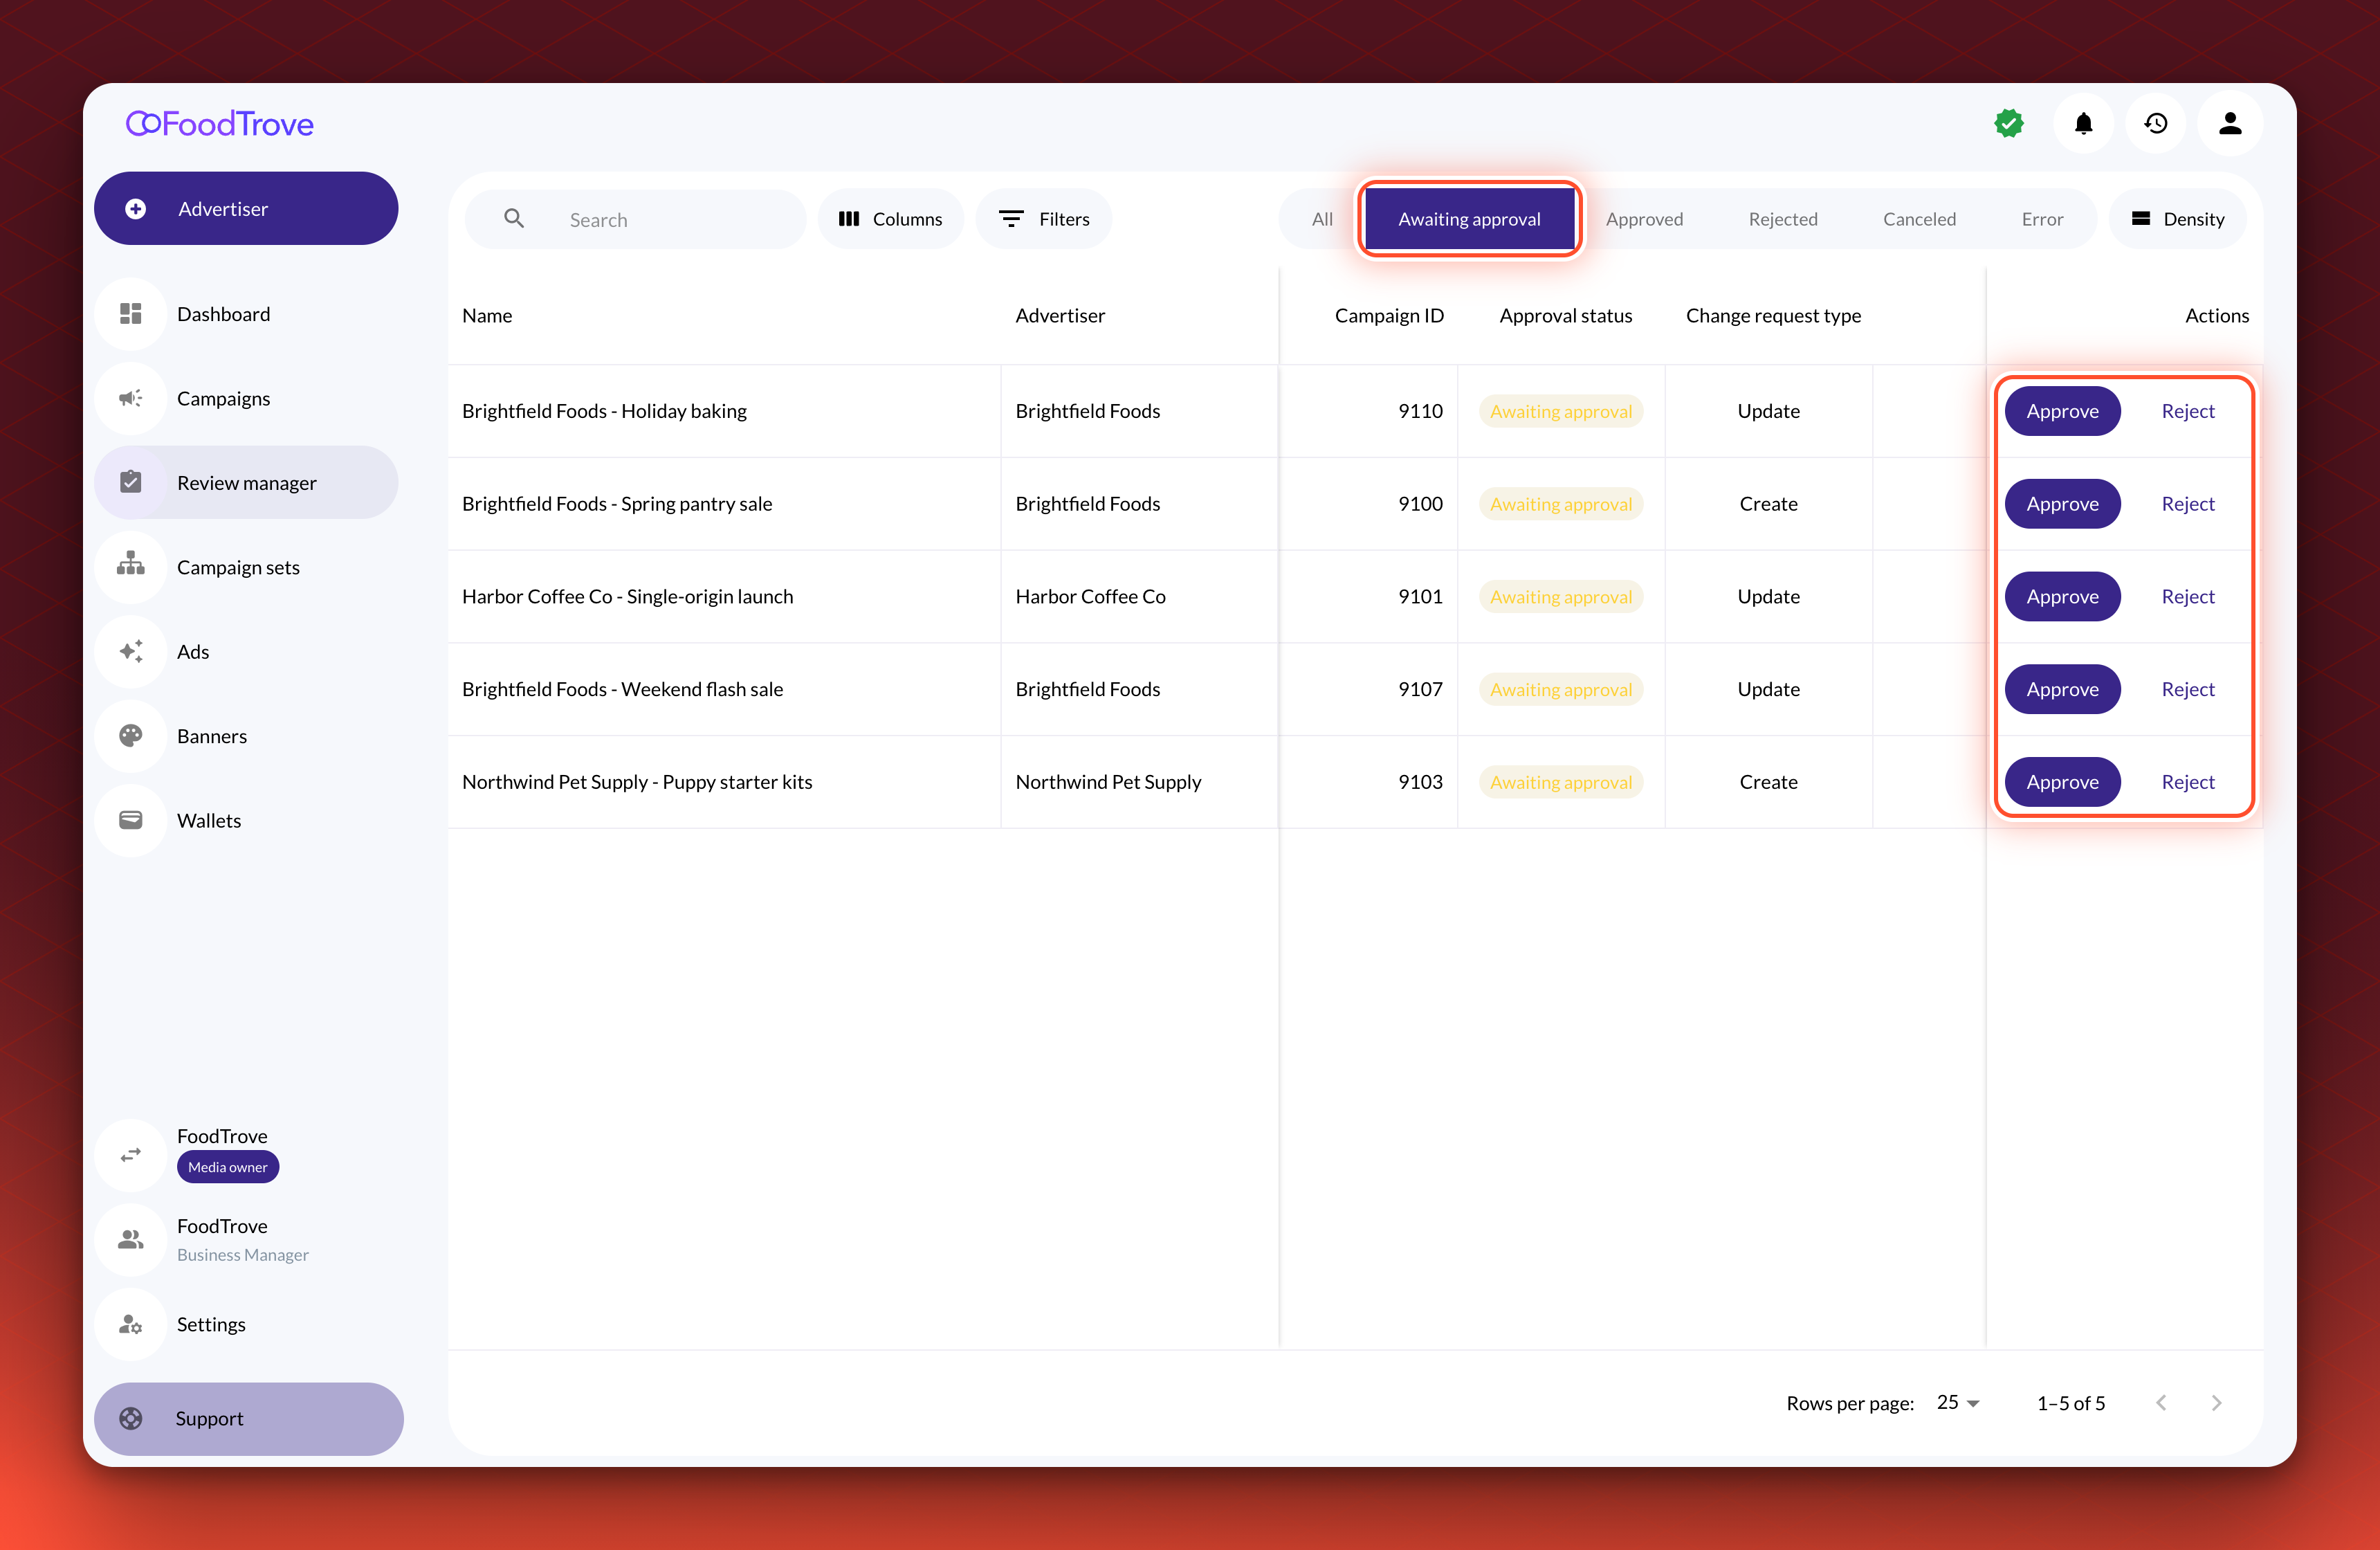This screenshot has height=1550, width=2380.
Task: Switch to the All tab
Action: coord(1322,219)
